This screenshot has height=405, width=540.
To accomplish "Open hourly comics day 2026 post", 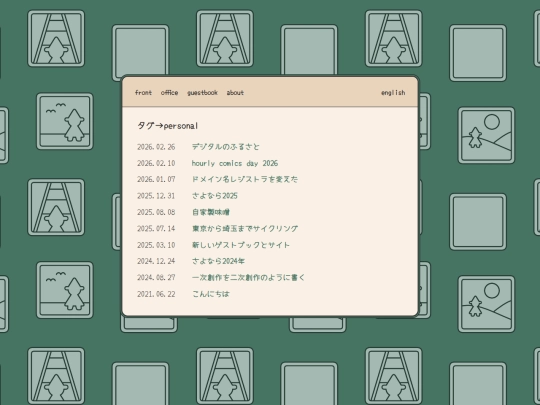I will point(235,163).
